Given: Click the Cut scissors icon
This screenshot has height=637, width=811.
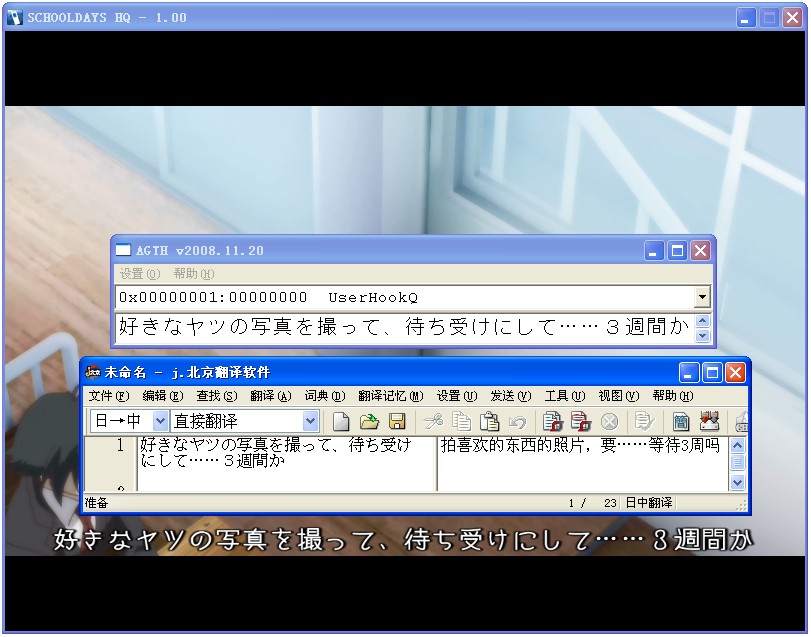Looking at the screenshot, I should click(432, 421).
